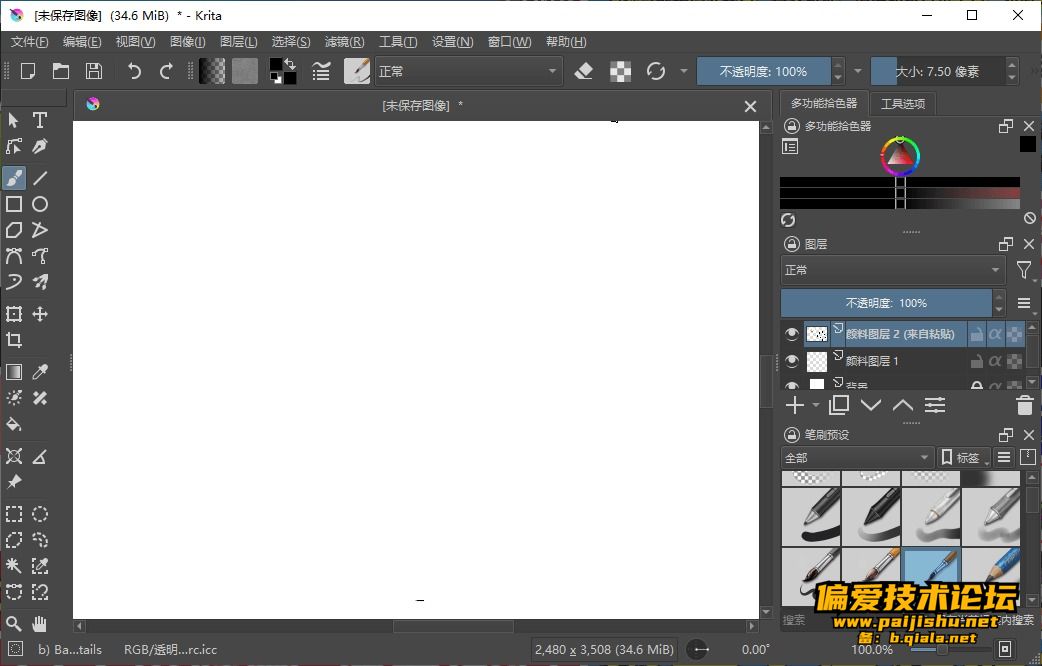The height and width of the screenshot is (666, 1042).
Task: Click the Save document icon
Action: coord(94,71)
